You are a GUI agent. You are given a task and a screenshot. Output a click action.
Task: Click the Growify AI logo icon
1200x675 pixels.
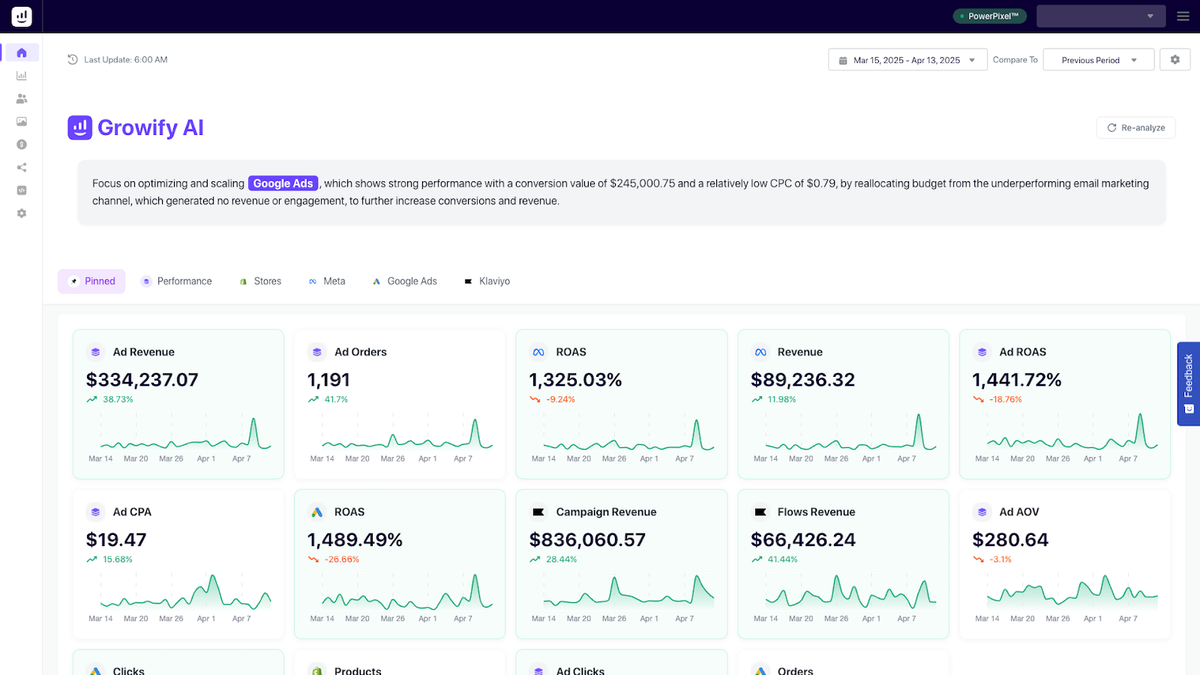79,127
